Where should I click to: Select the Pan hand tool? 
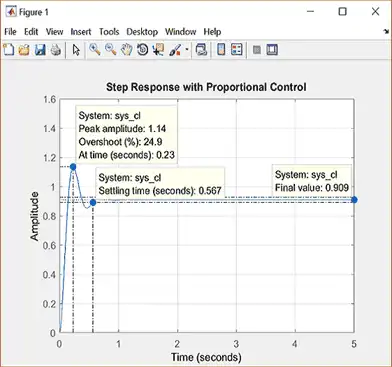point(127,50)
